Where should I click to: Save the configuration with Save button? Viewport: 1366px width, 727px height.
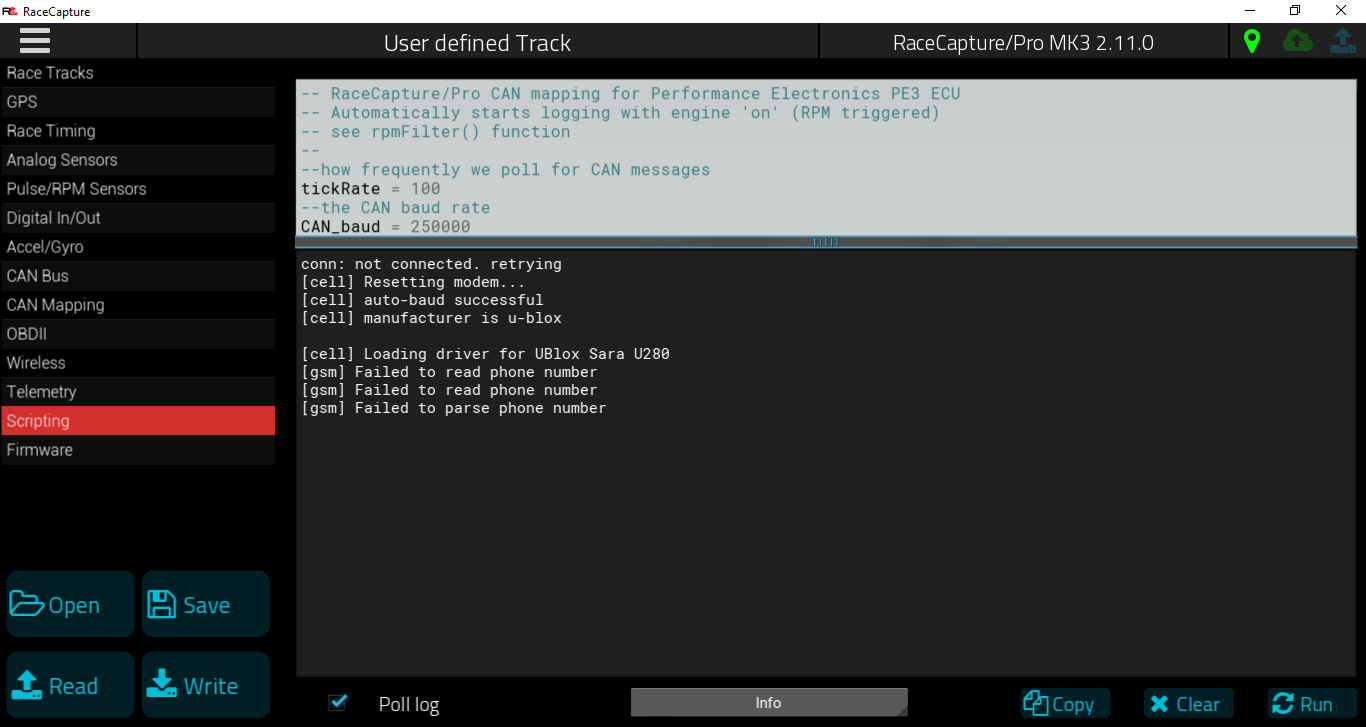205,604
